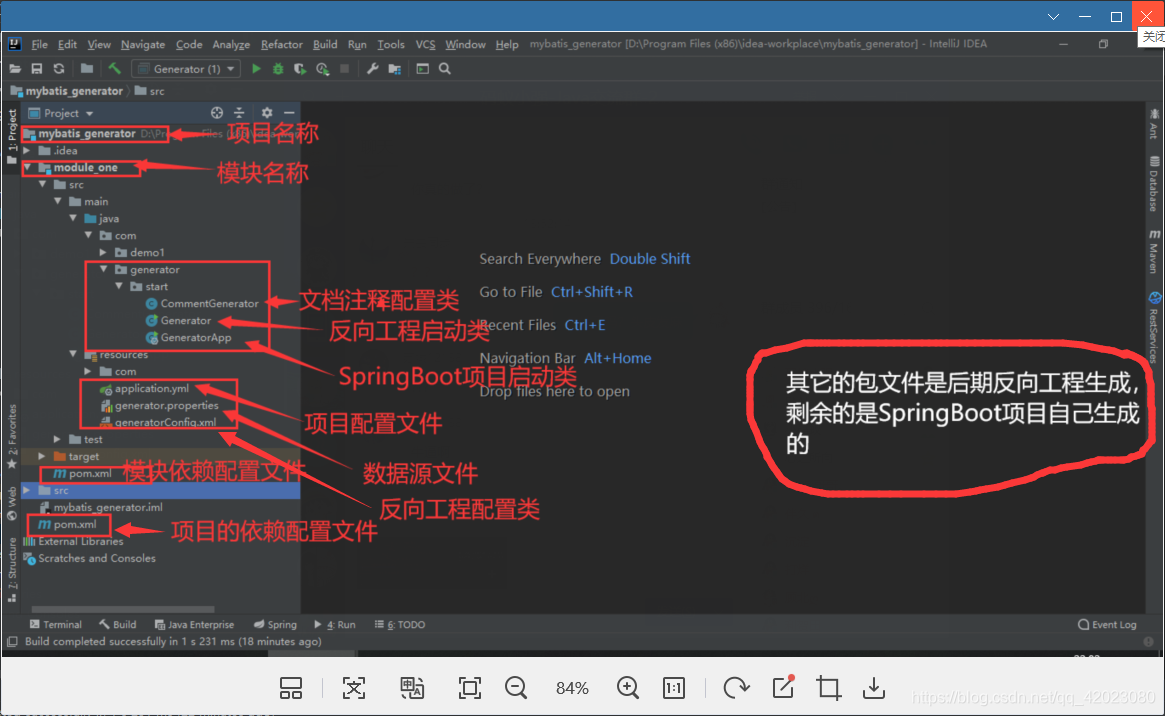Open the Java Enterprise tool window

pyautogui.click(x=194, y=625)
